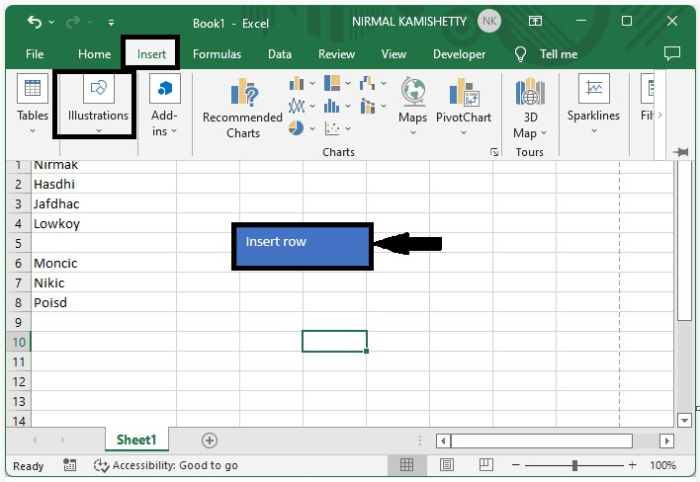The height and width of the screenshot is (482, 700).
Task: Click the grayed-out Redo arrow
Action: 73,21
